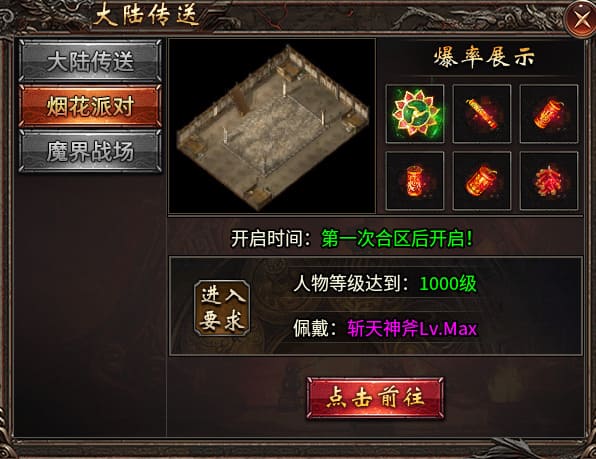Click the 大陆传送 window title
The height and width of the screenshot is (459, 596).
147,16
